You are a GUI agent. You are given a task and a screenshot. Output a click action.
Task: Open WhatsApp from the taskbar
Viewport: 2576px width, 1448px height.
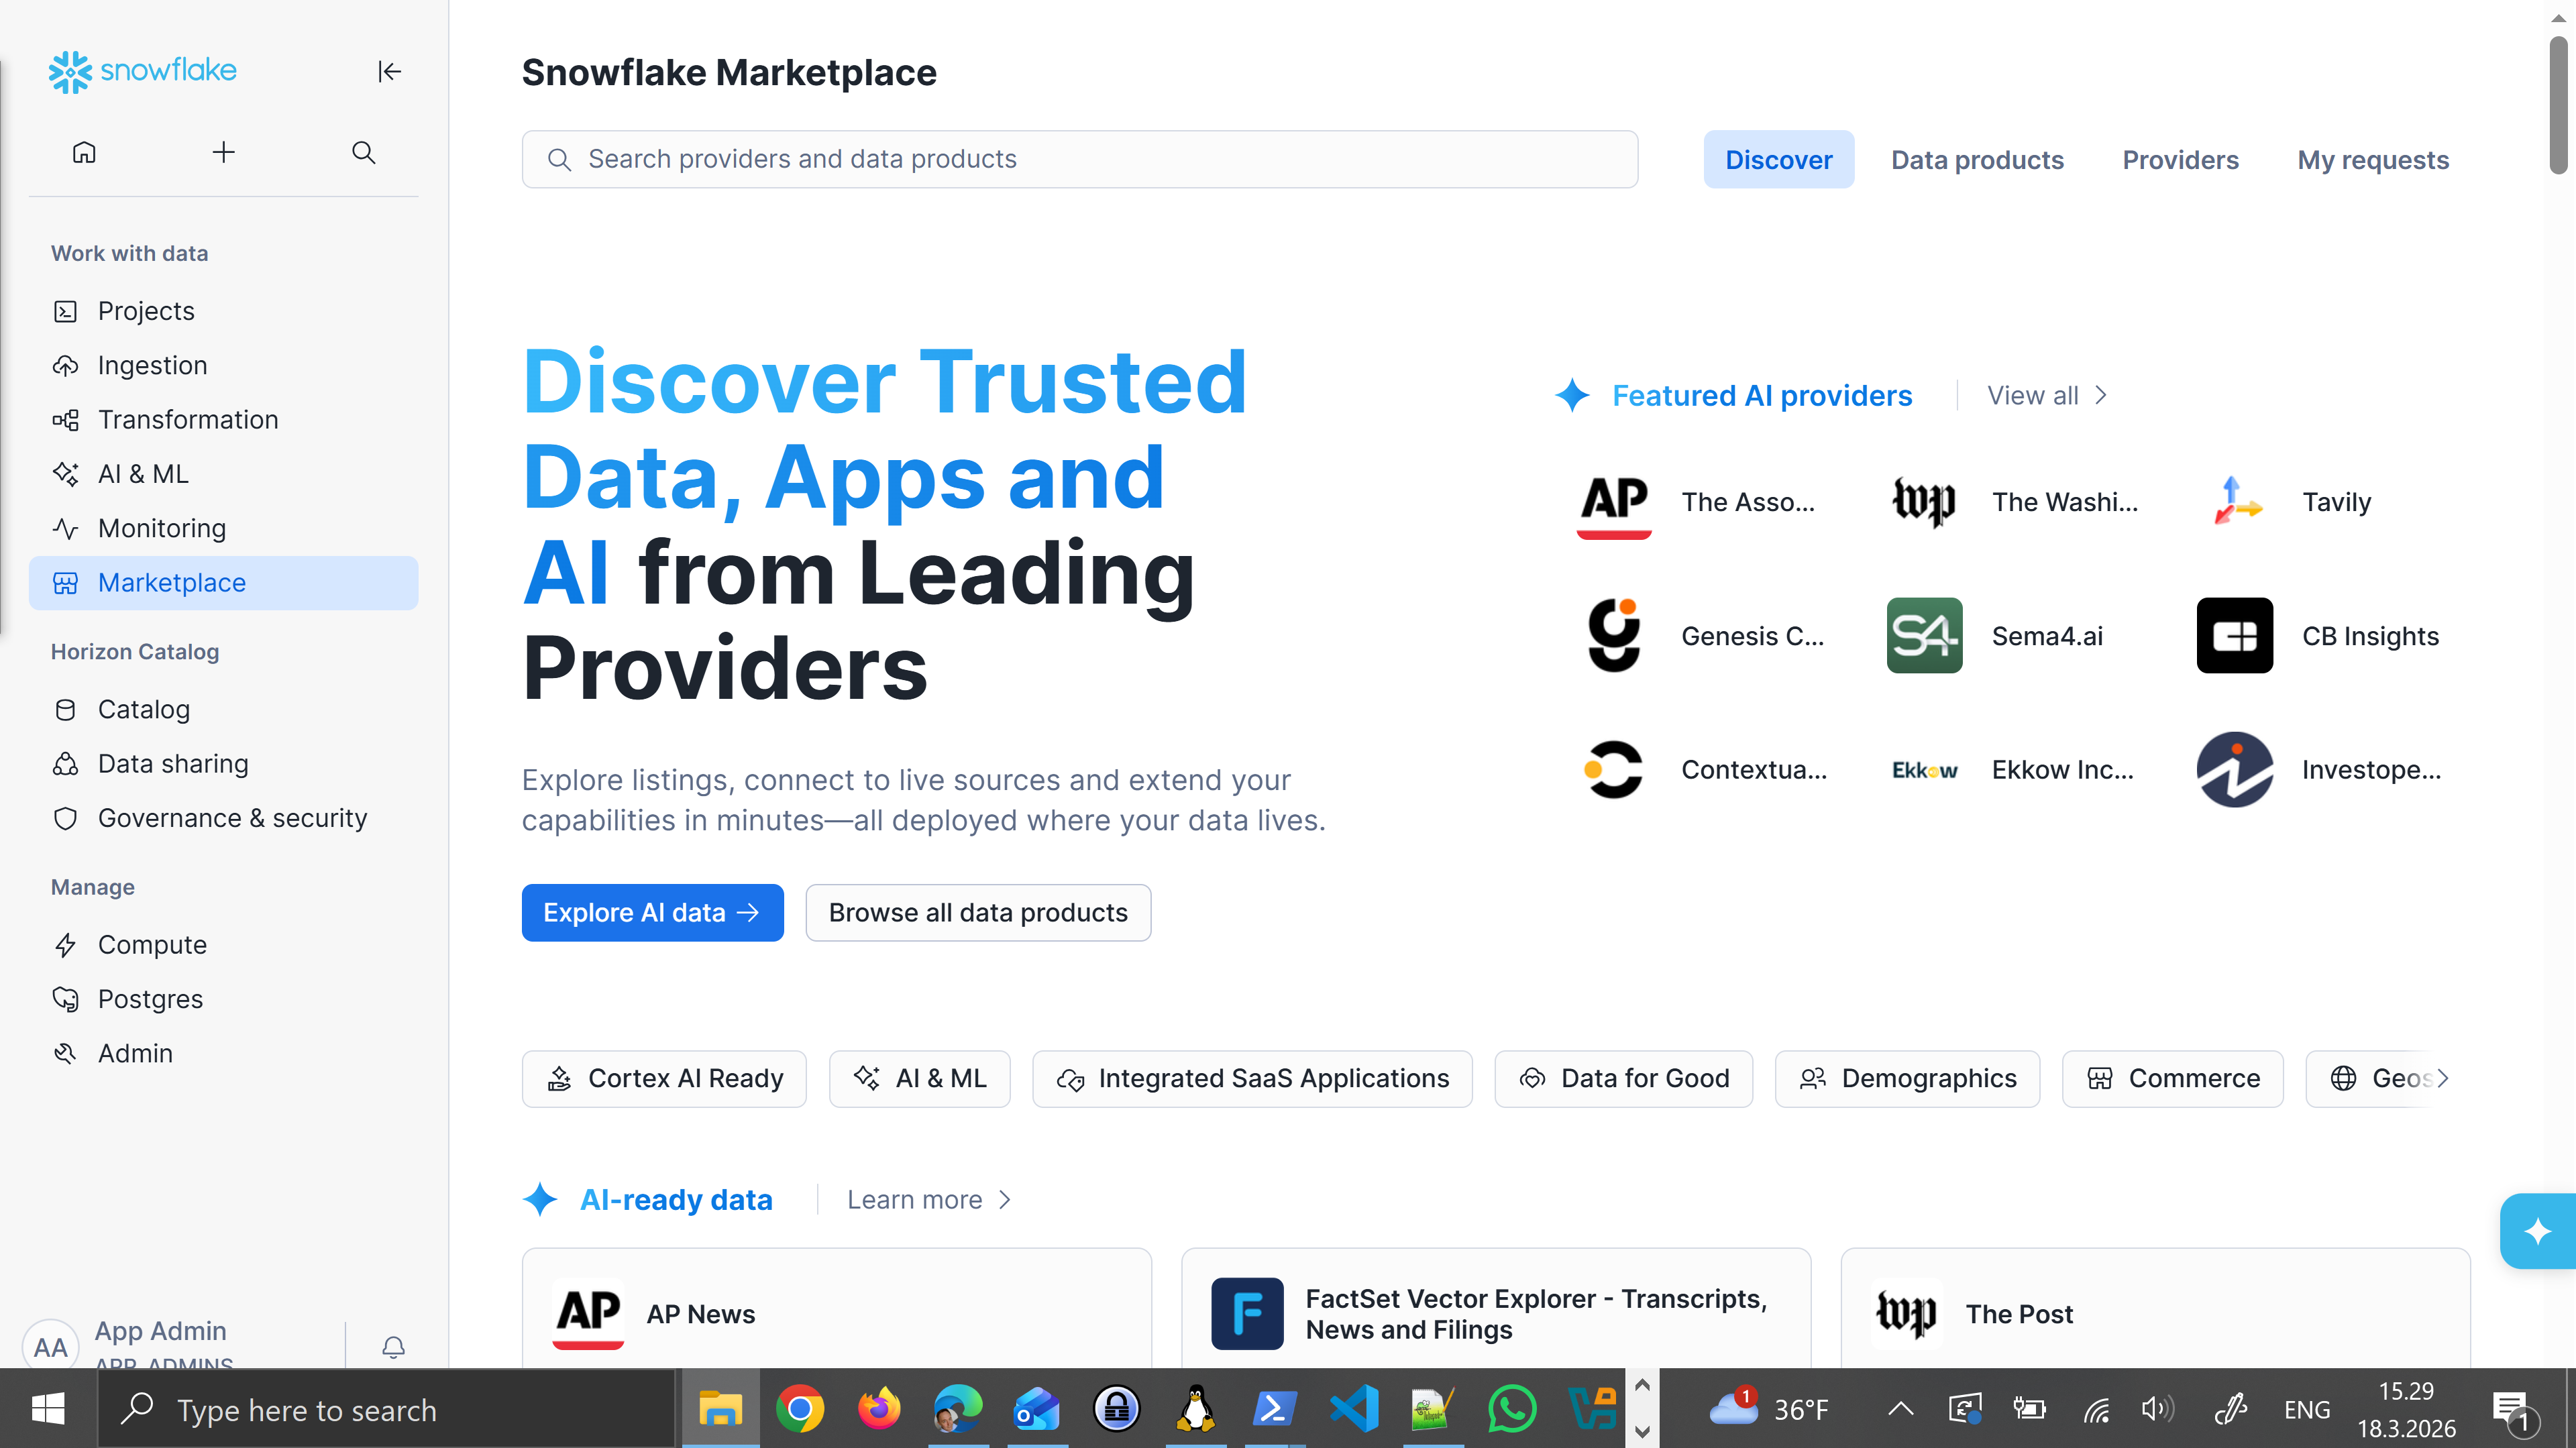pyautogui.click(x=1511, y=1409)
